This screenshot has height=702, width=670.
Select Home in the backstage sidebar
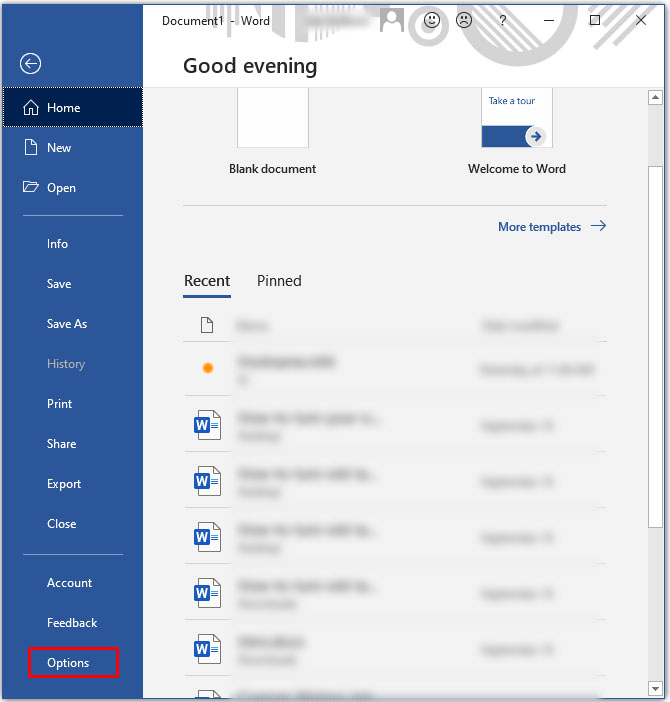[73, 107]
